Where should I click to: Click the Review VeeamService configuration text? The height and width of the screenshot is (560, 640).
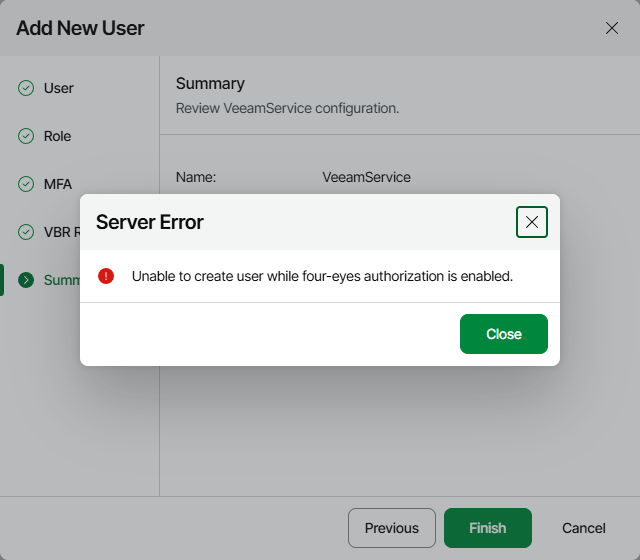tap(287, 109)
